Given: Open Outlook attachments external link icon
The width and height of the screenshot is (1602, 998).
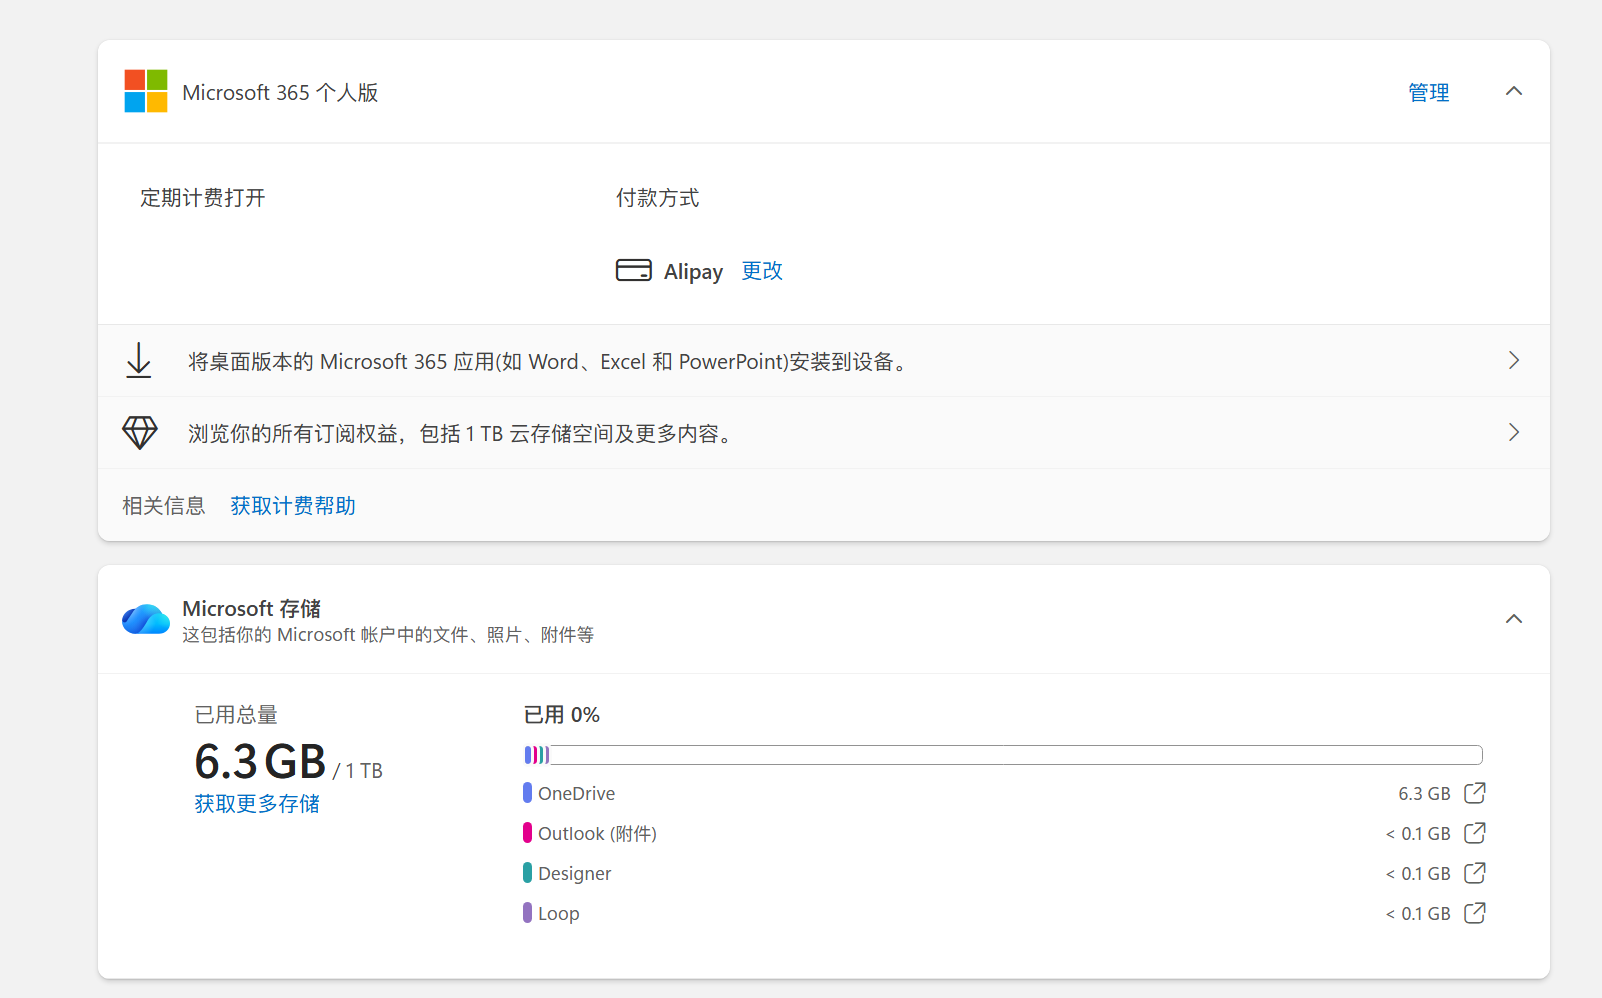Looking at the screenshot, I should [1474, 833].
